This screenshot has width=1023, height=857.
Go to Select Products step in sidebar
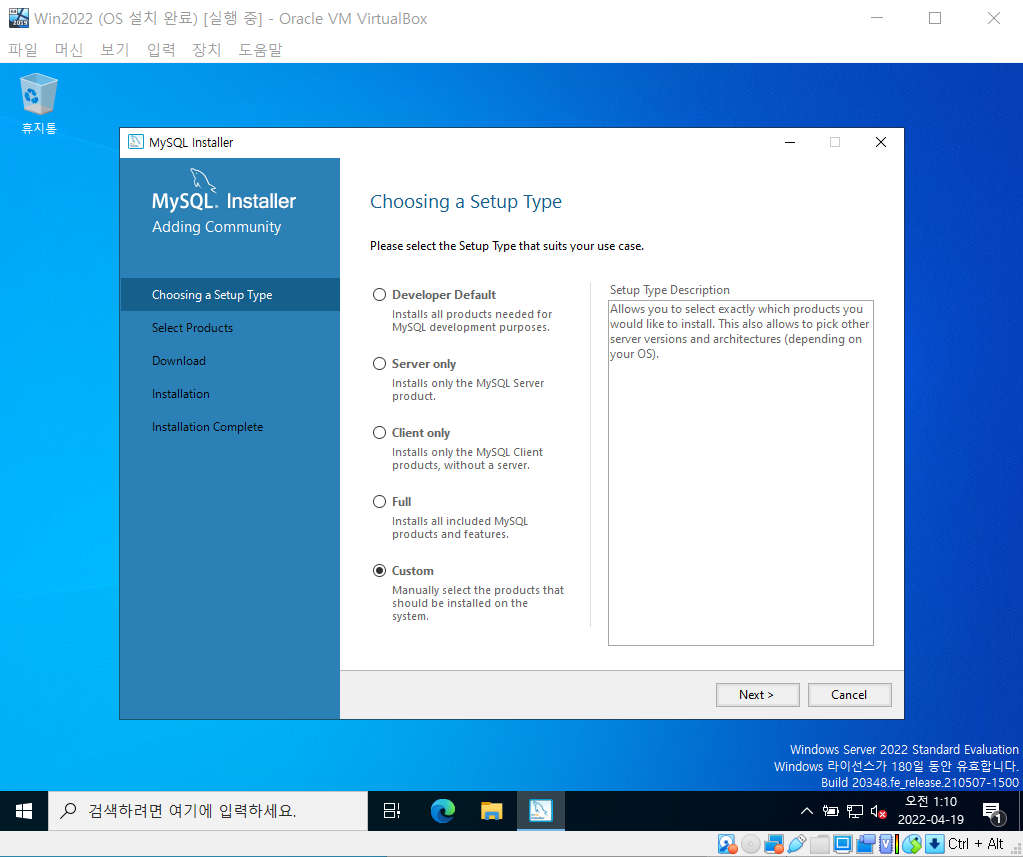[x=192, y=328]
